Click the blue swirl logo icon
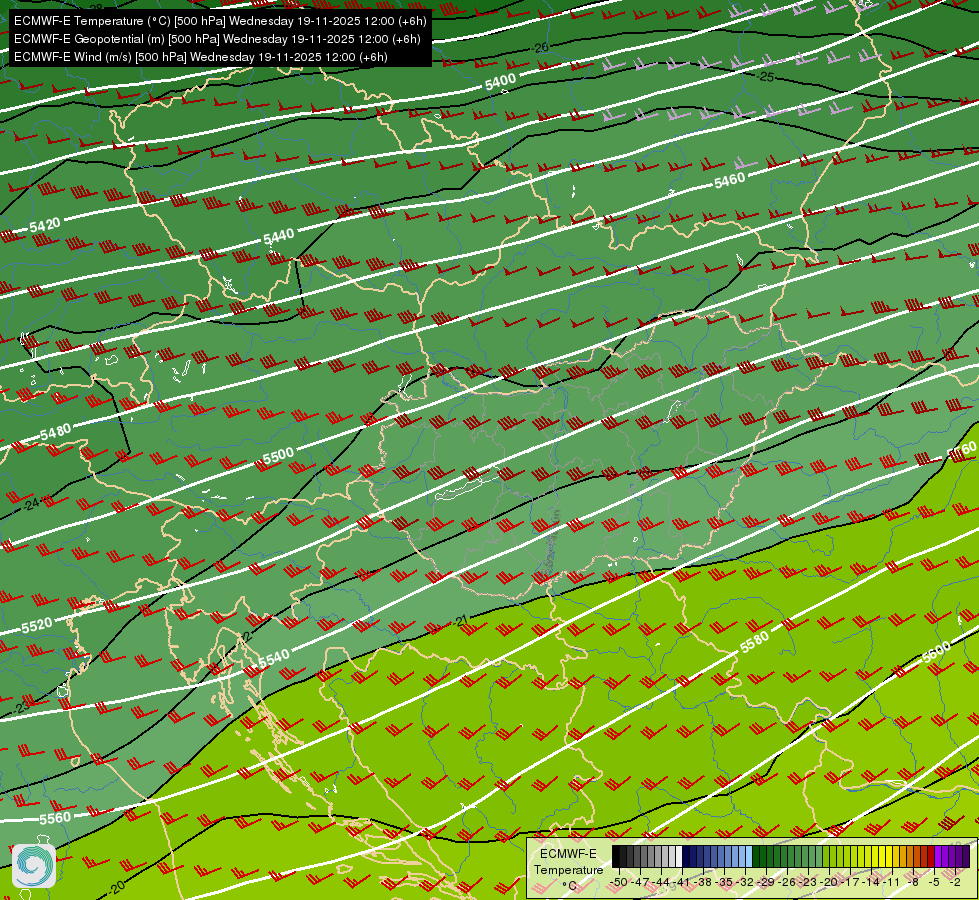The width and height of the screenshot is (979, 900). (x=34, y=865)
